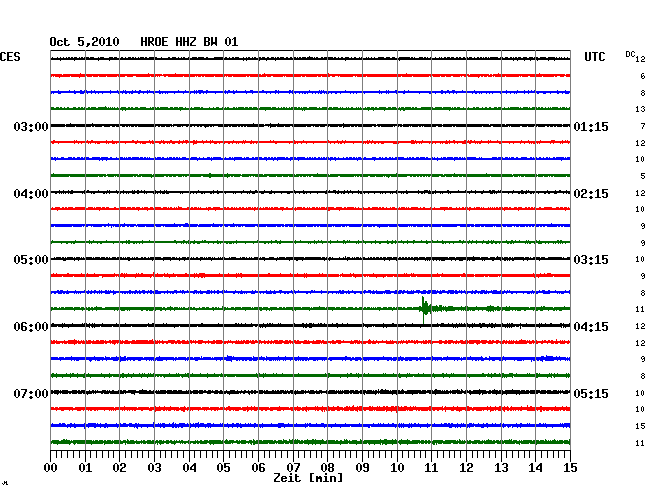The height and width of the screenshot is (494, 650).
Task: Click the black trace at 03:00
Action: click(310, 125)
